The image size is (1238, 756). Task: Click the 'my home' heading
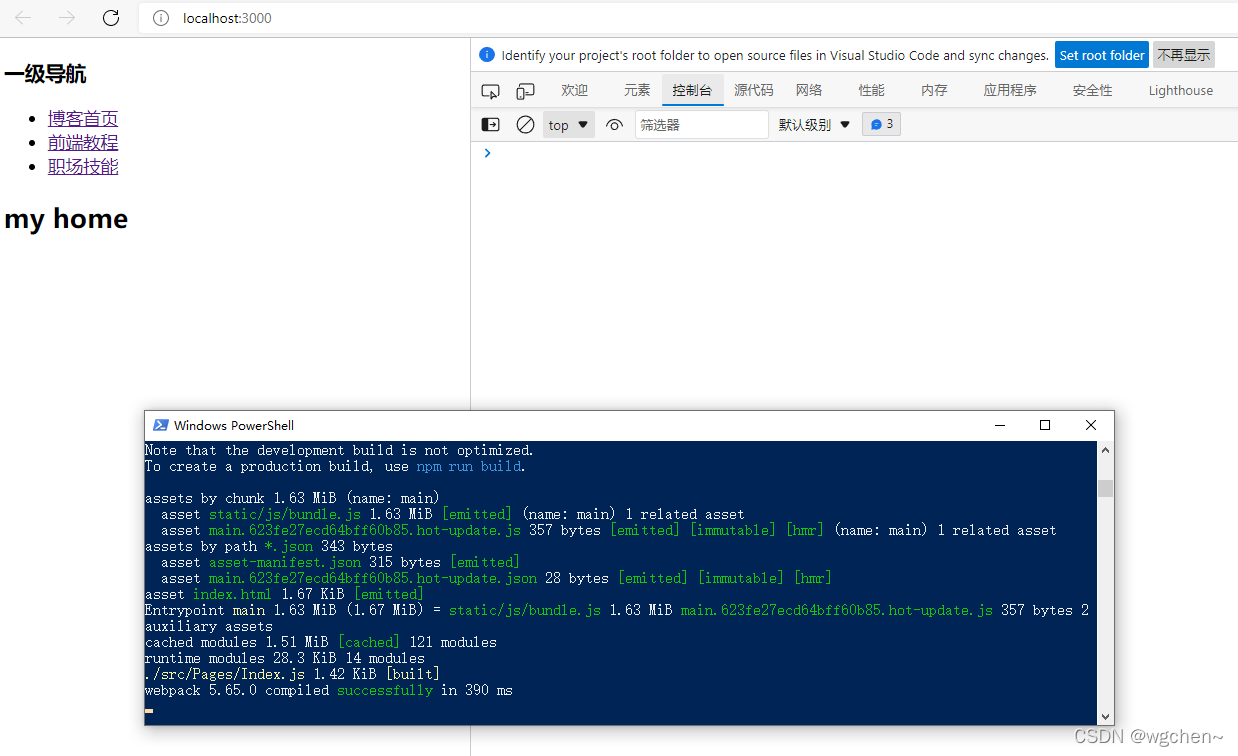click(66, 219)
